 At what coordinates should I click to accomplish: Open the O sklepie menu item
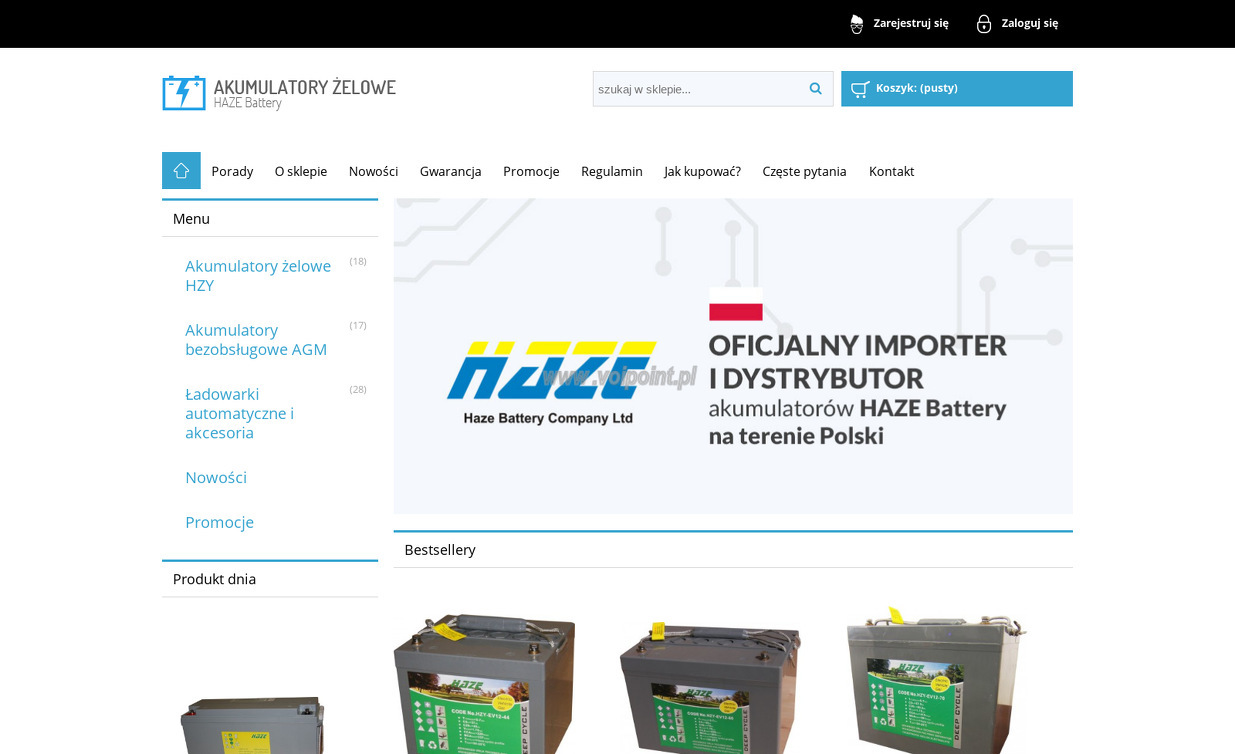tap(301, 171)
